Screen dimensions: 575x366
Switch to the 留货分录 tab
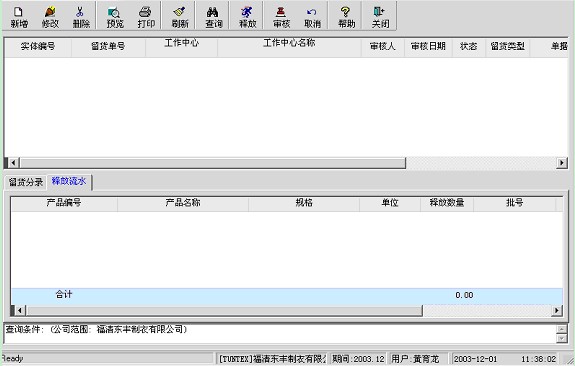[26, 182]
